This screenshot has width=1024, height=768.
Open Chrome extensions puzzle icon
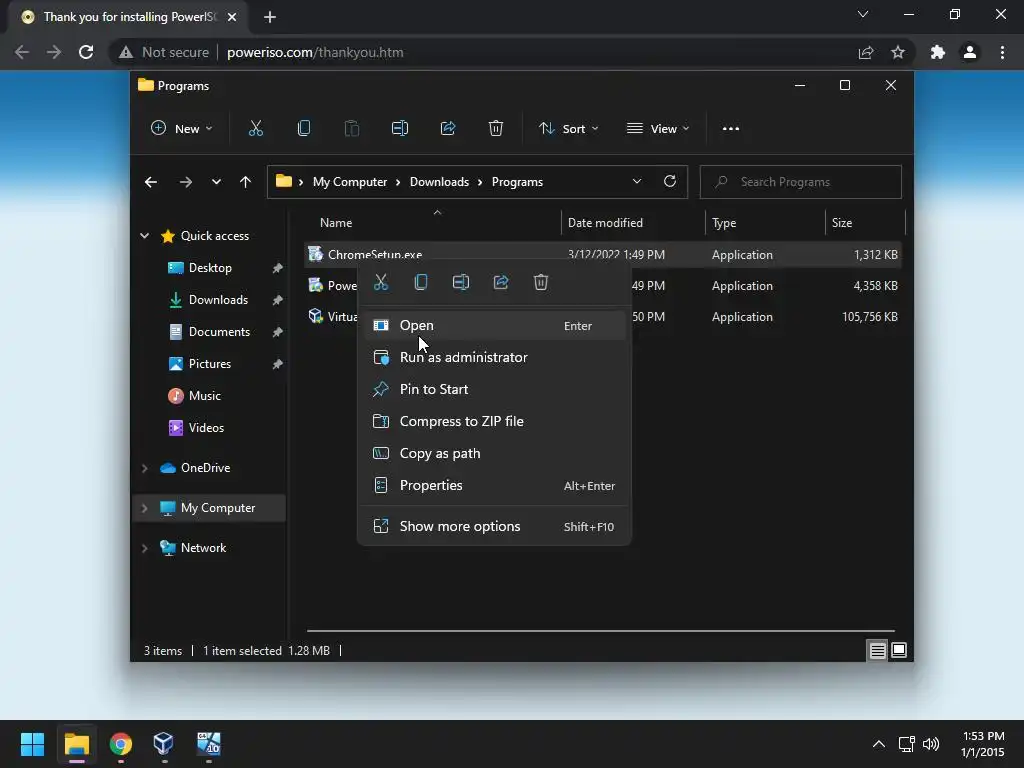[x=938, y=52]
